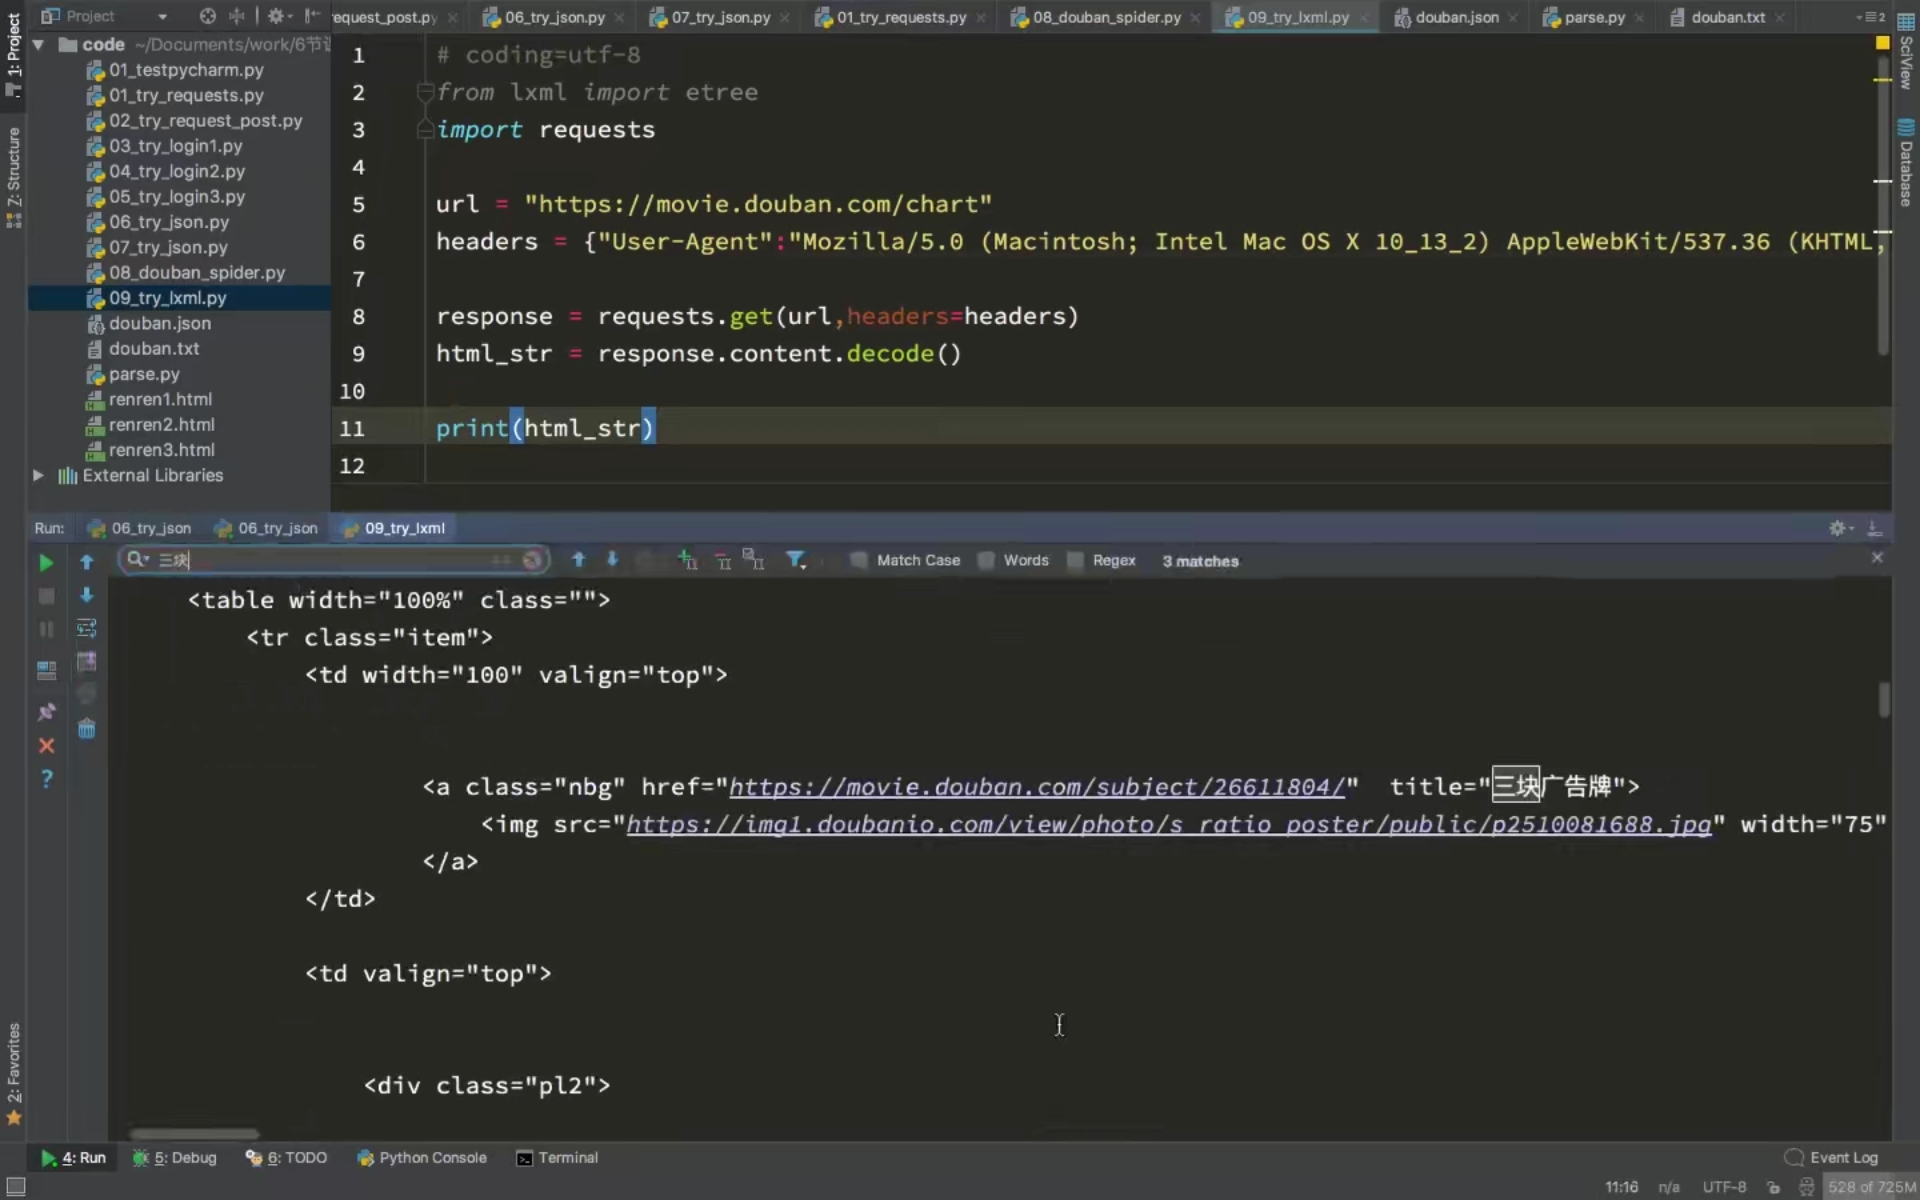Click the select all occurrences icon
1920x1200 pixels.
(x=754, y=561)
